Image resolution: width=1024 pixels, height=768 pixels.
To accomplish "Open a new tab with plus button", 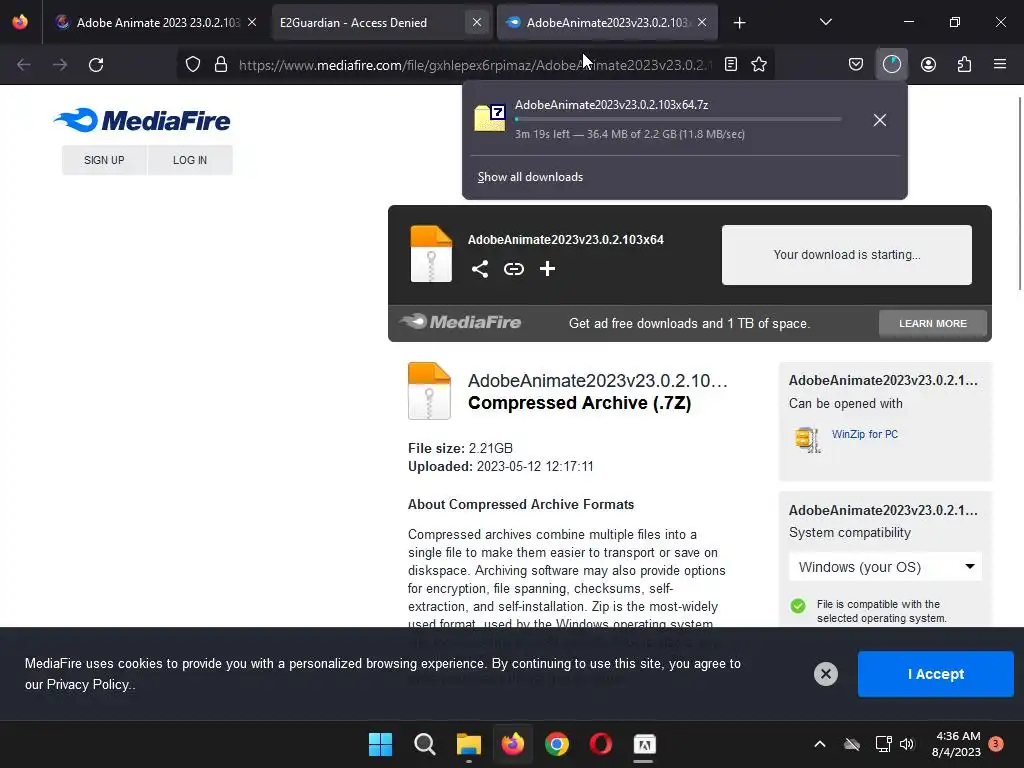I will point(739,23).
